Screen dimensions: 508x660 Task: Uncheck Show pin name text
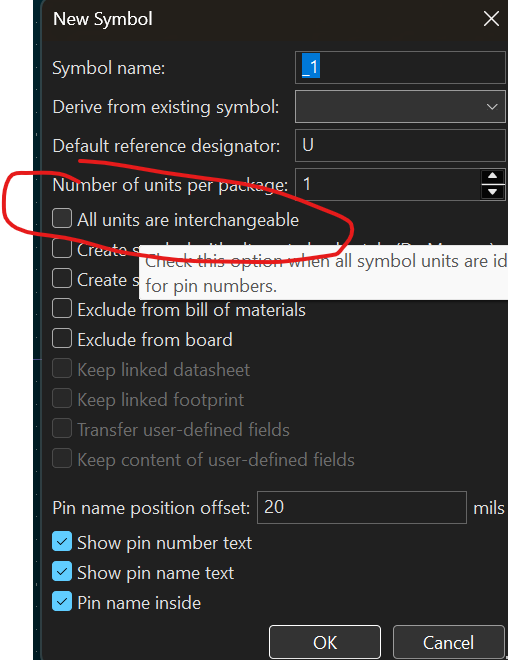tap(62, 572)
